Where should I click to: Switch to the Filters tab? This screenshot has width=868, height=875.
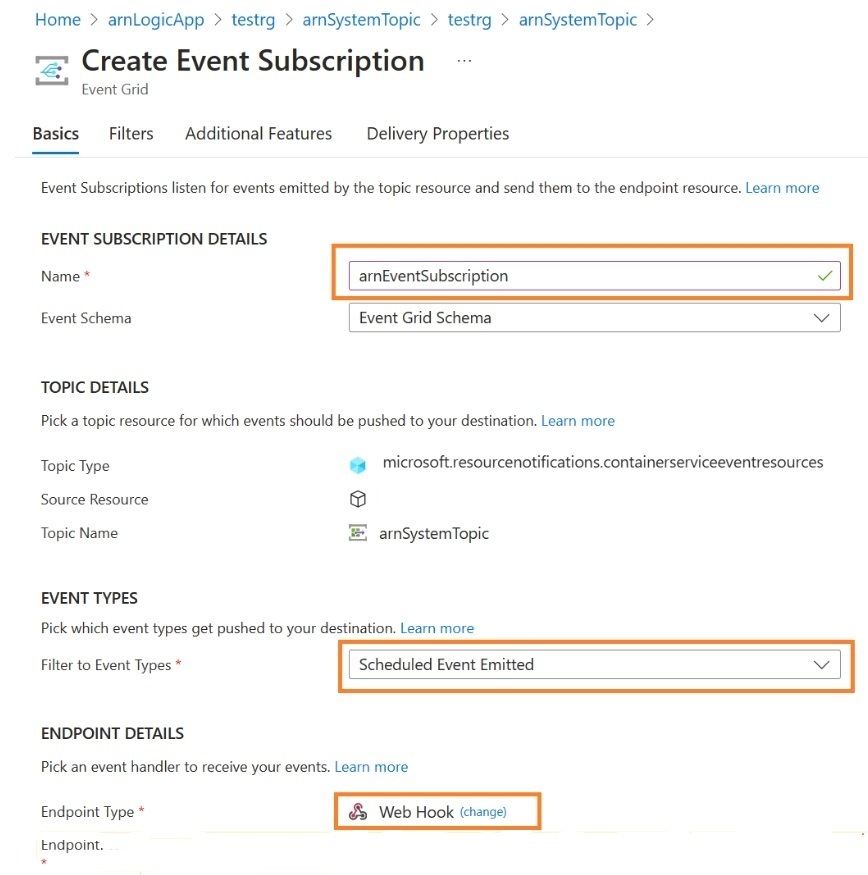[131, 134]
